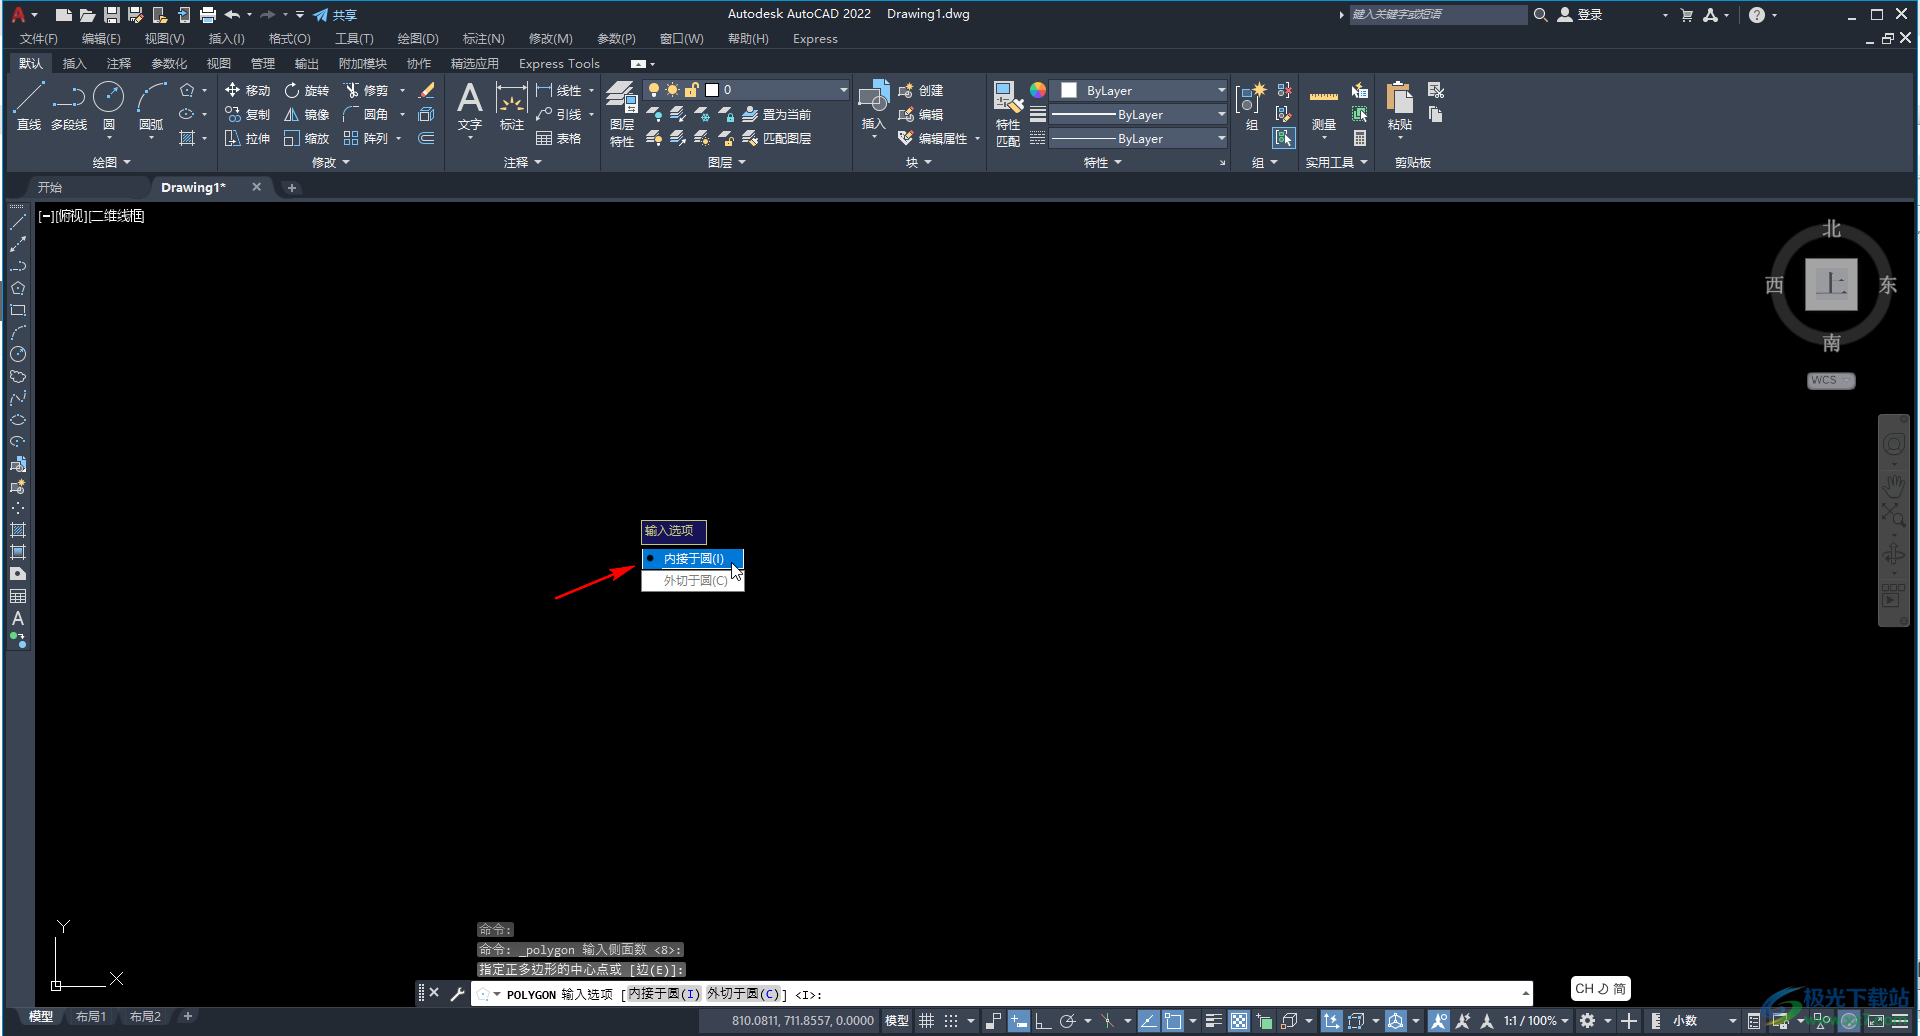Screen dimensions: 1920x1036
Task: Open the ByLayer color dropdown
Action: pyautogui.click(x=1140, y=90)
